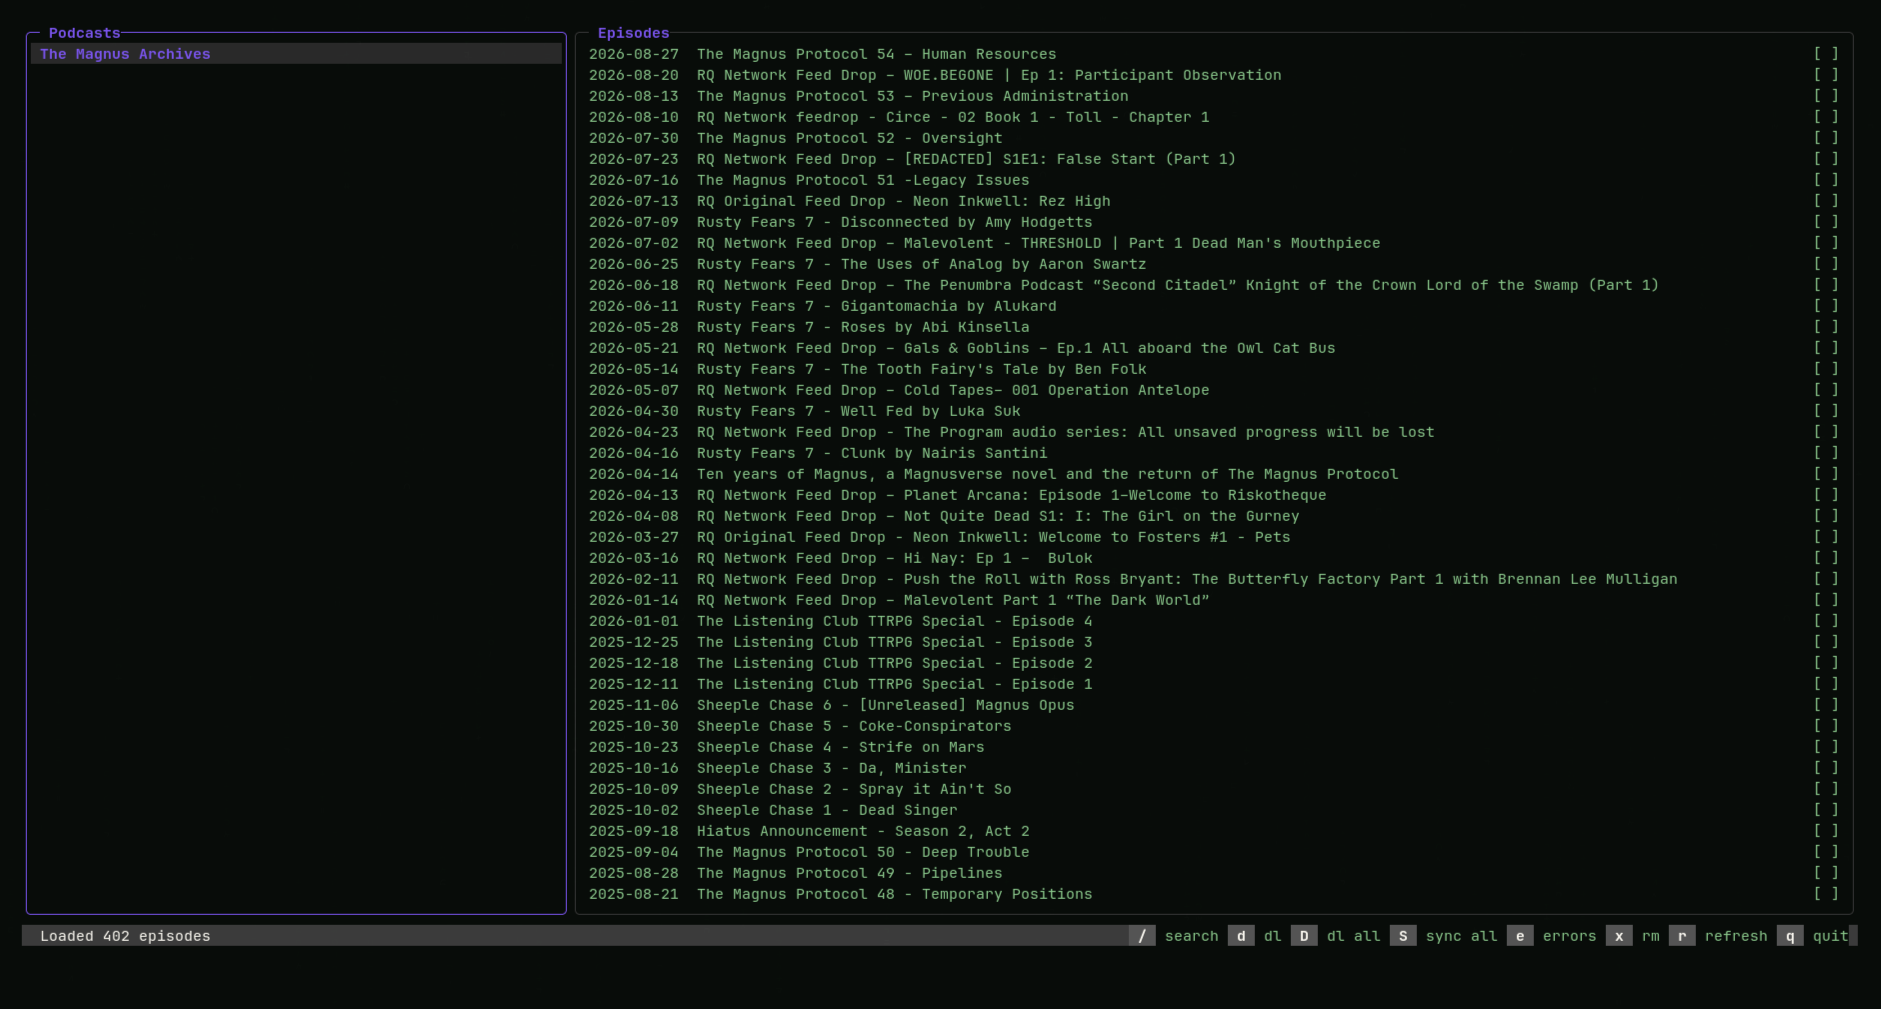The height and width of the screenshot is (1009, 1881).
Task: Select Sheeple Chase 5 Coke-Conspirators episode
Action: click(x=1214, y=726)
